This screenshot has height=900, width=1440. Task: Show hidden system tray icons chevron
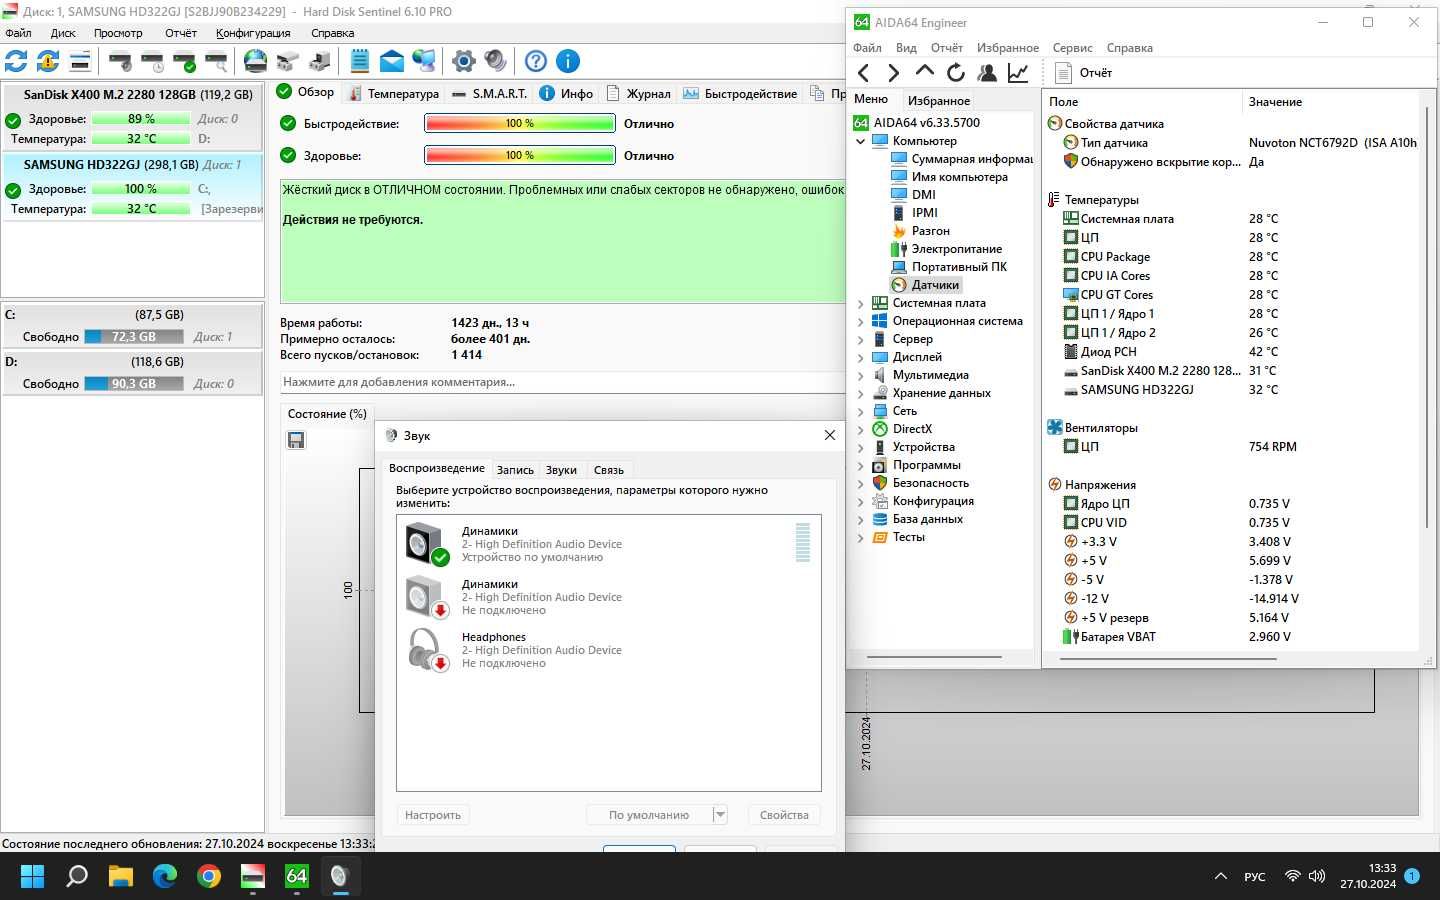pos(1220,876)
